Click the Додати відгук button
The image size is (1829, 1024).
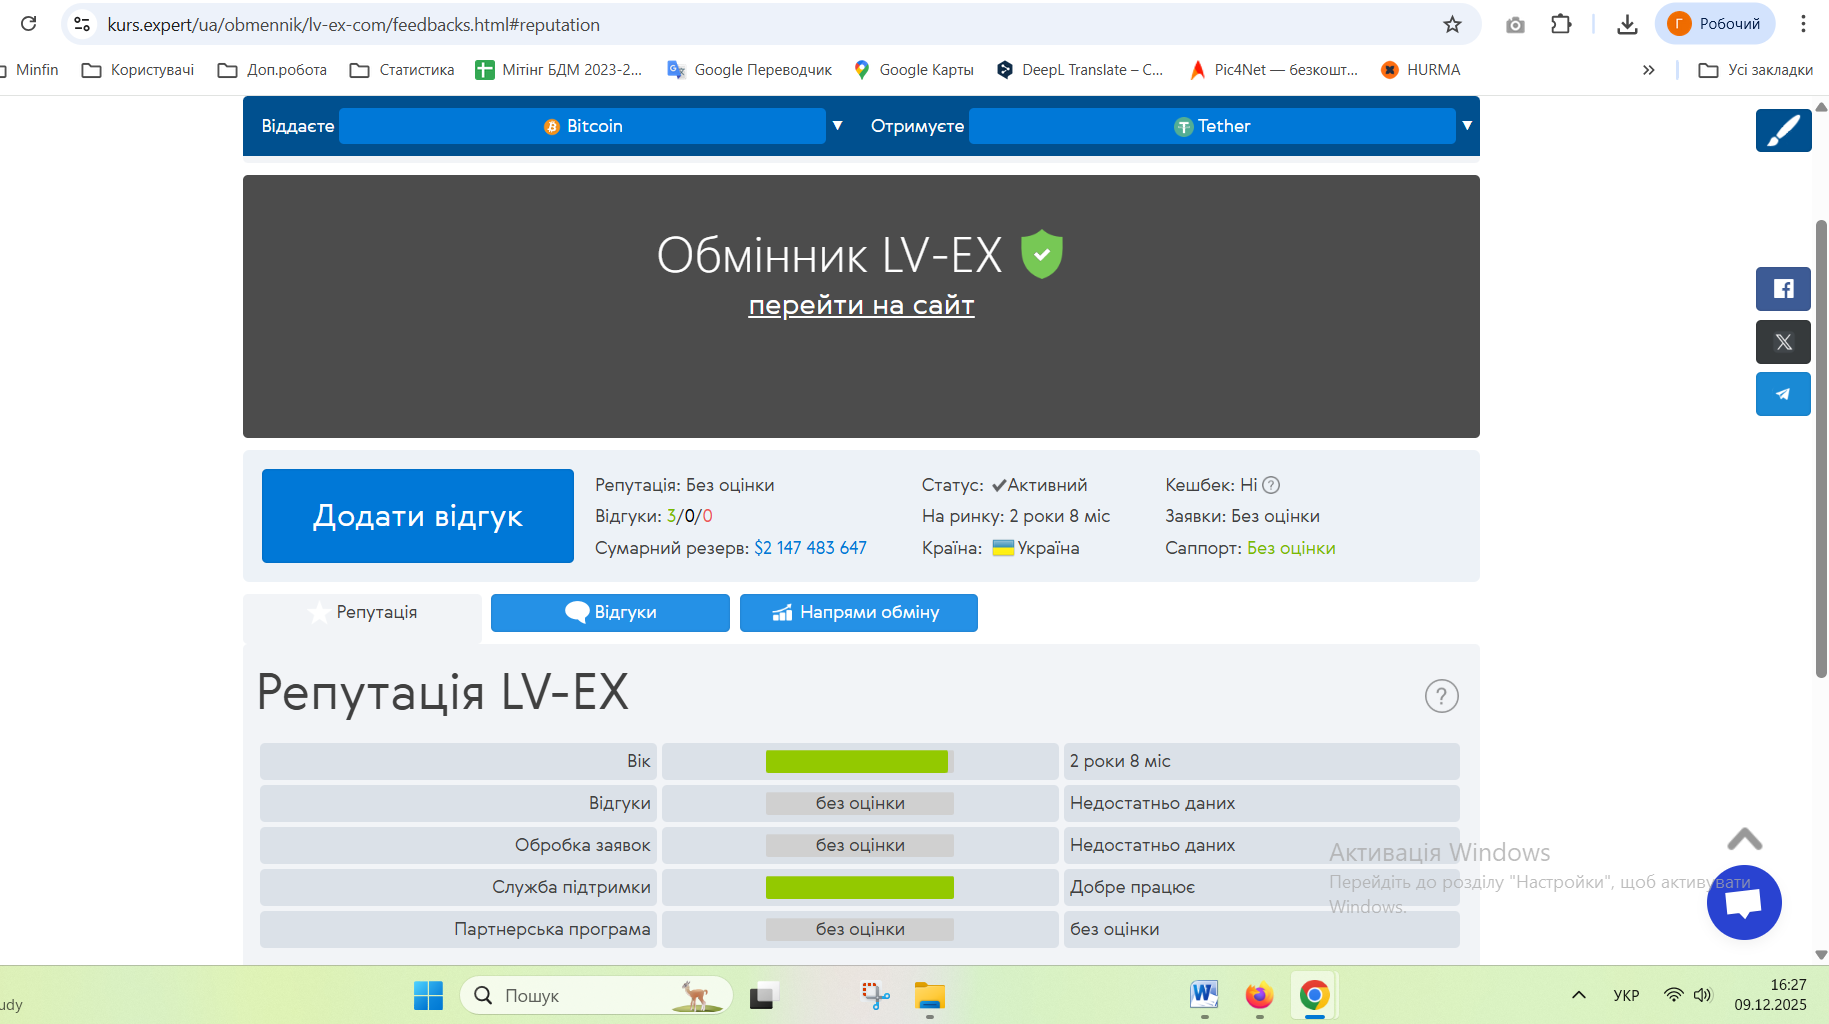[x=418, y=516]
